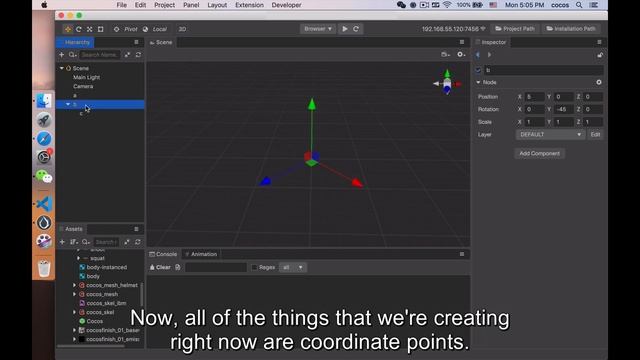Viewport: 640px width, 360px height.
Task: Open Assets sort options dropdown
Action: [x=73, y=242]
